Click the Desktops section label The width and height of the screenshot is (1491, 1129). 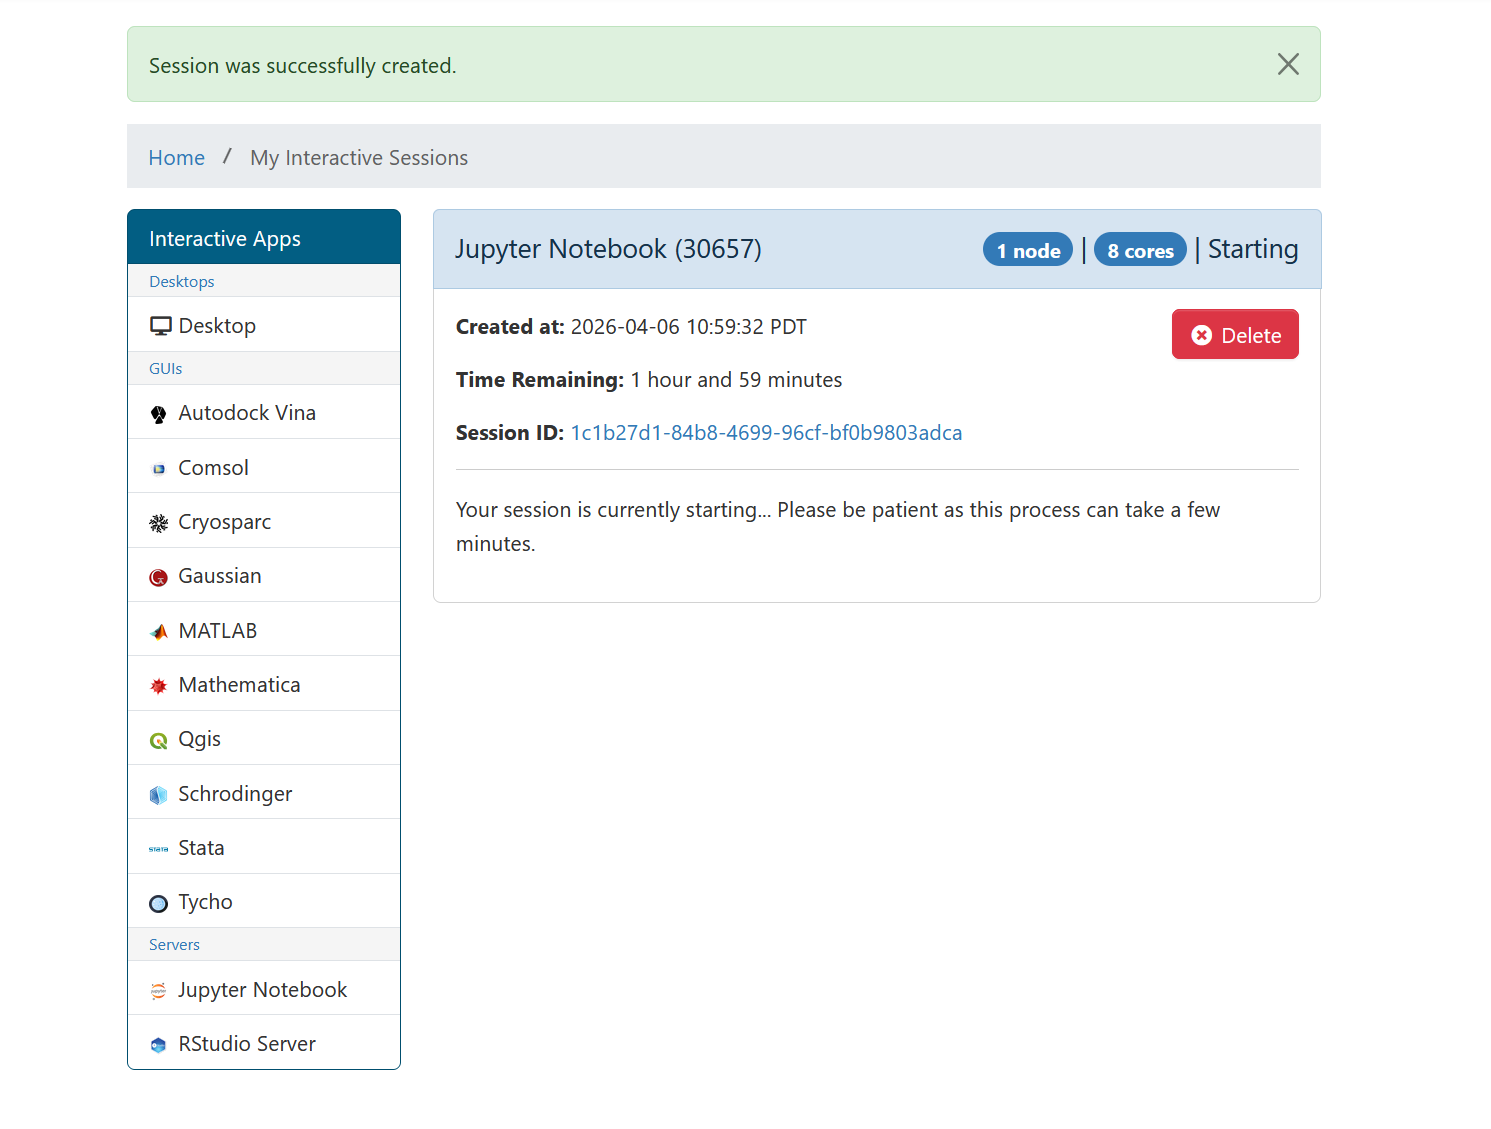coord(181,282)
